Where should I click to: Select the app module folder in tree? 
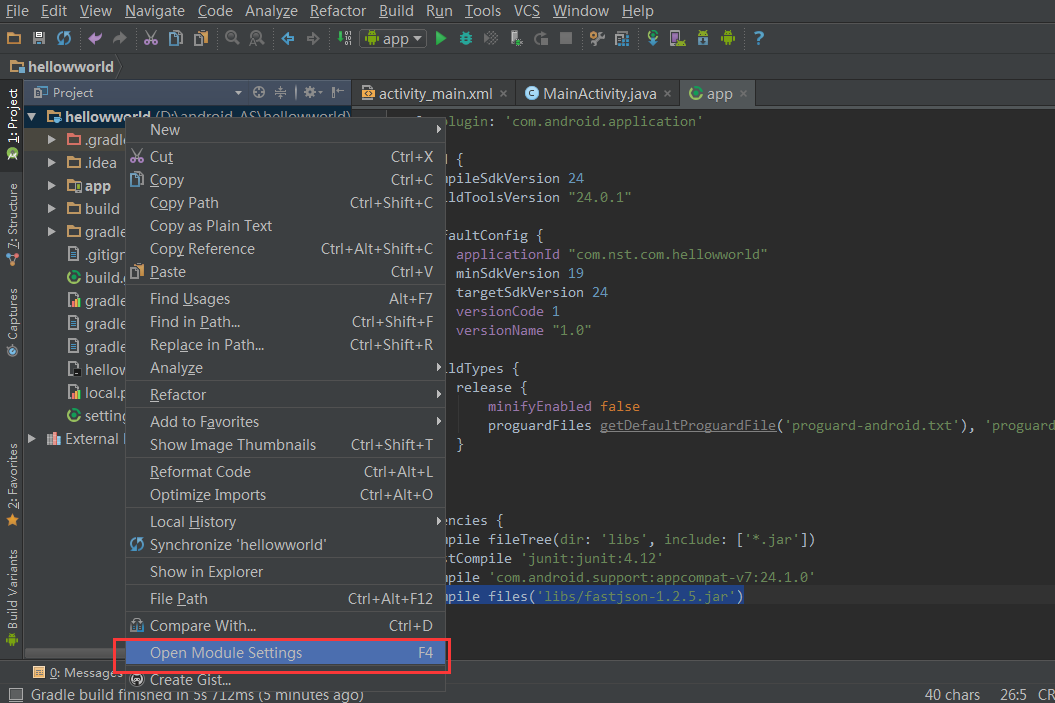tap(97, 186)
